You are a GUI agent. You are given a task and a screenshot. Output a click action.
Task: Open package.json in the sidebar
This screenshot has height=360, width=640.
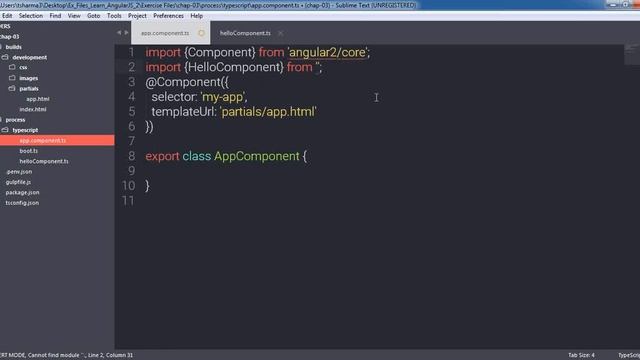click(x=22, y=192)
